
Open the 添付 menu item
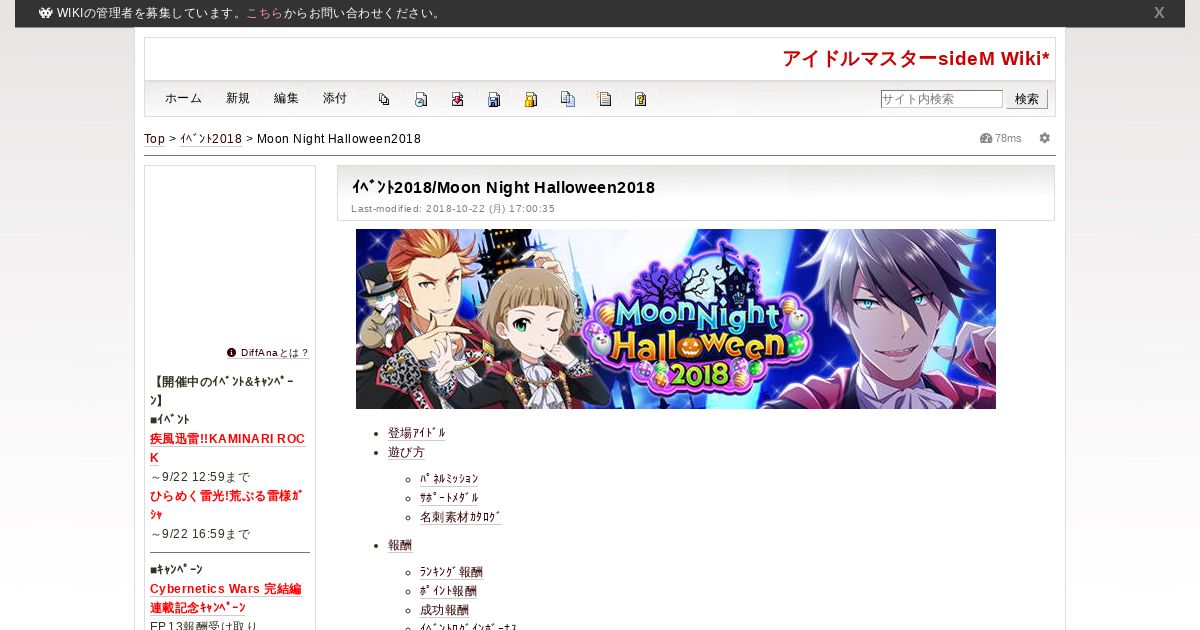point(335,99)
